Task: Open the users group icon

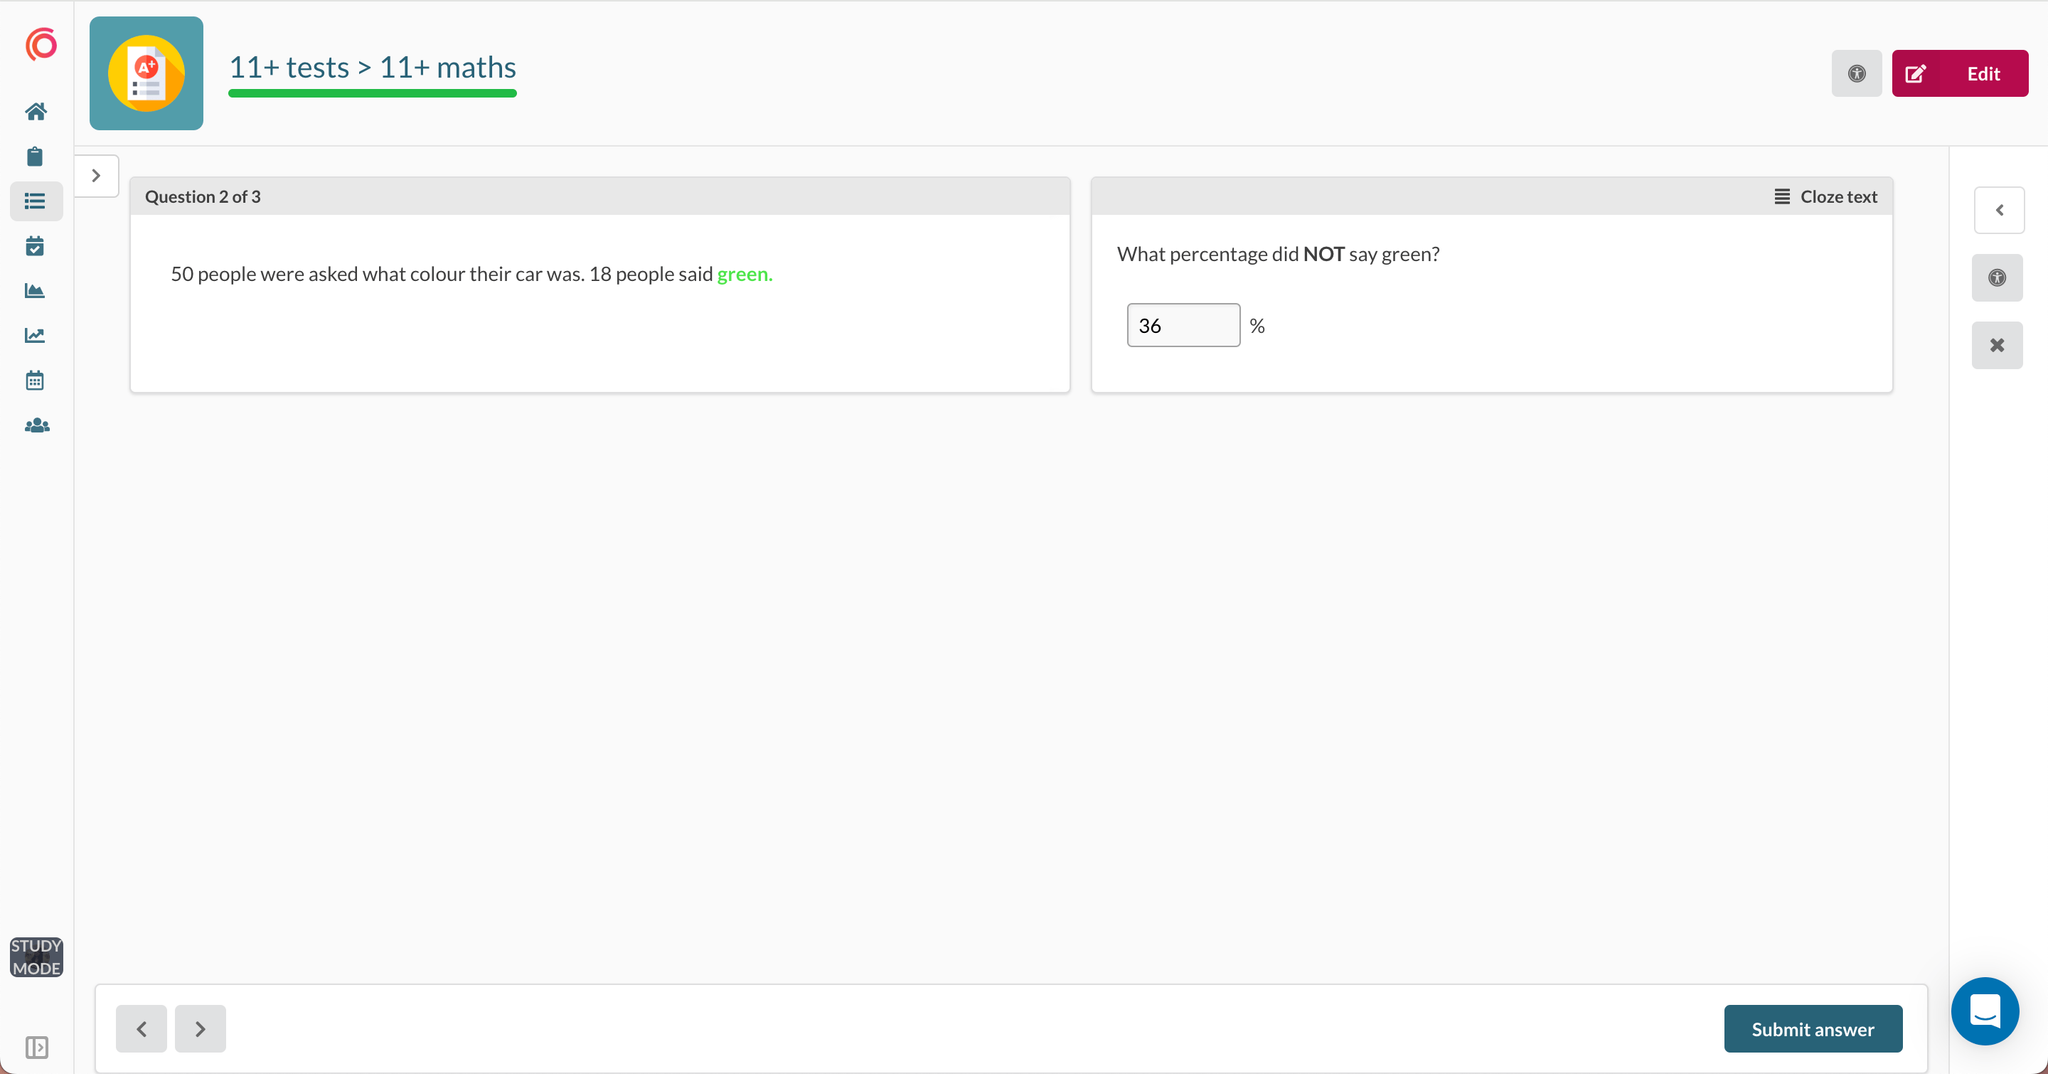Action: click(36, 425)
